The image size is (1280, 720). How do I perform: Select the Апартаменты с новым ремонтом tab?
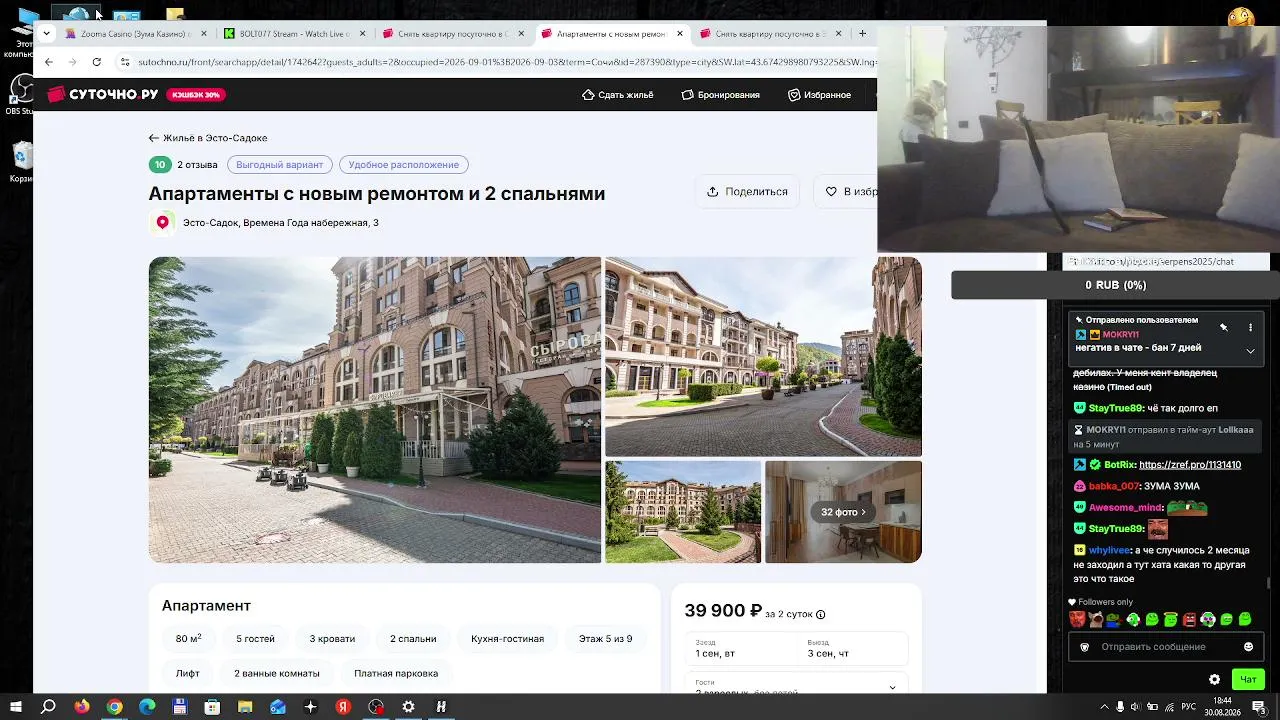pos(611,34)
